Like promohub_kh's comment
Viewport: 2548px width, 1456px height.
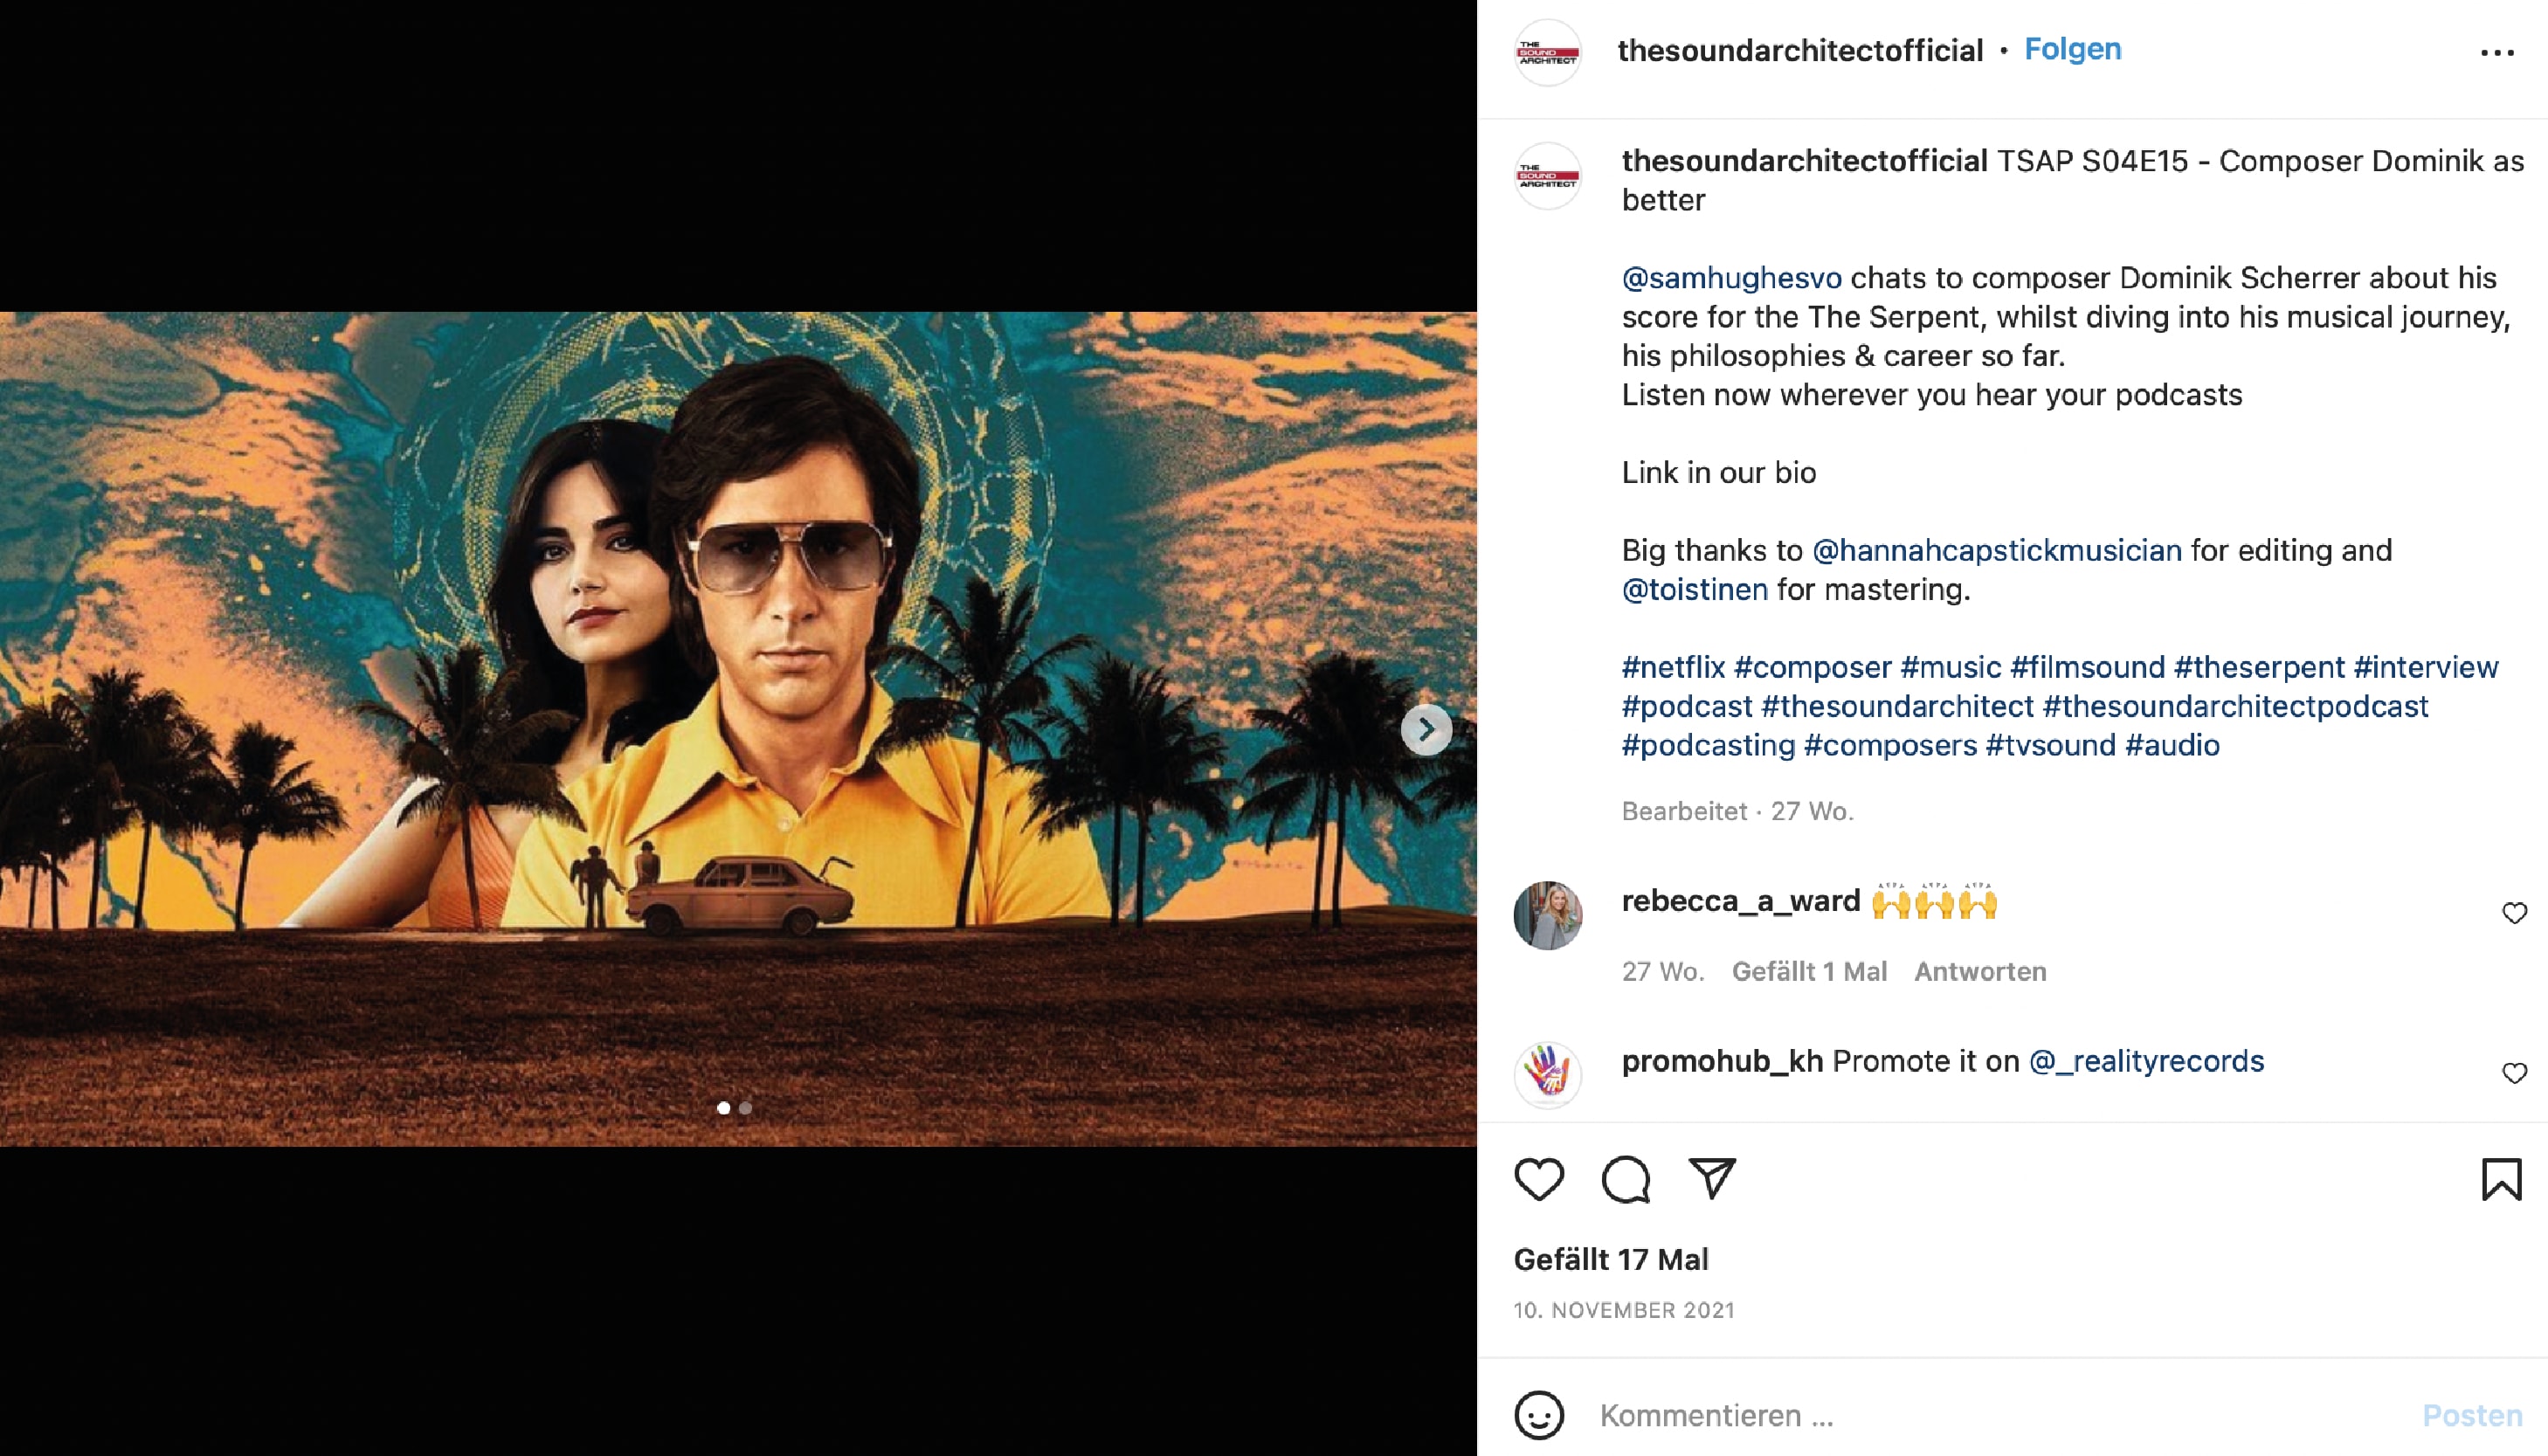[x=2514, y=1073]
